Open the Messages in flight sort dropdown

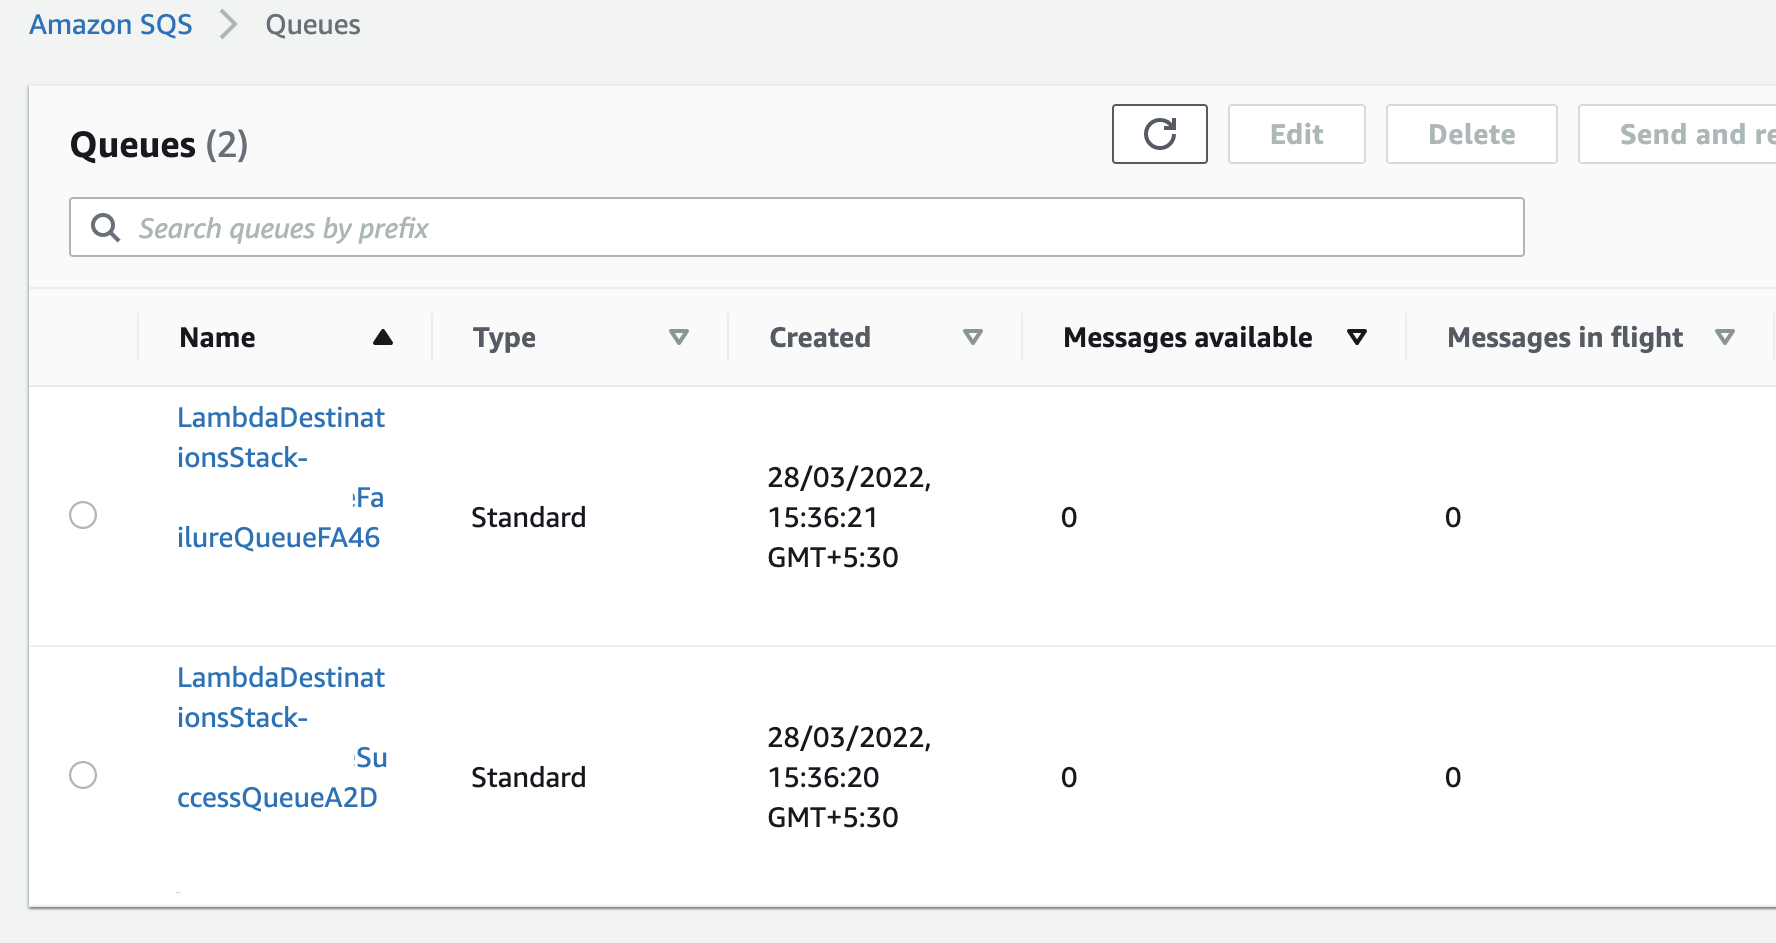tap(1725, 337)
